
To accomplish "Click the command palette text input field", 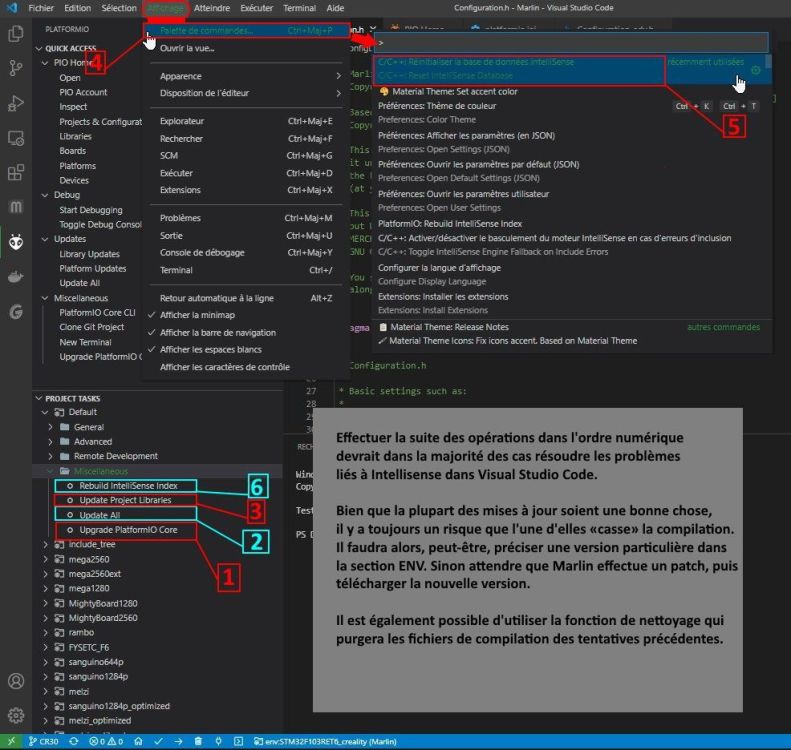I will pyautogui.click(x=572, y=43).
